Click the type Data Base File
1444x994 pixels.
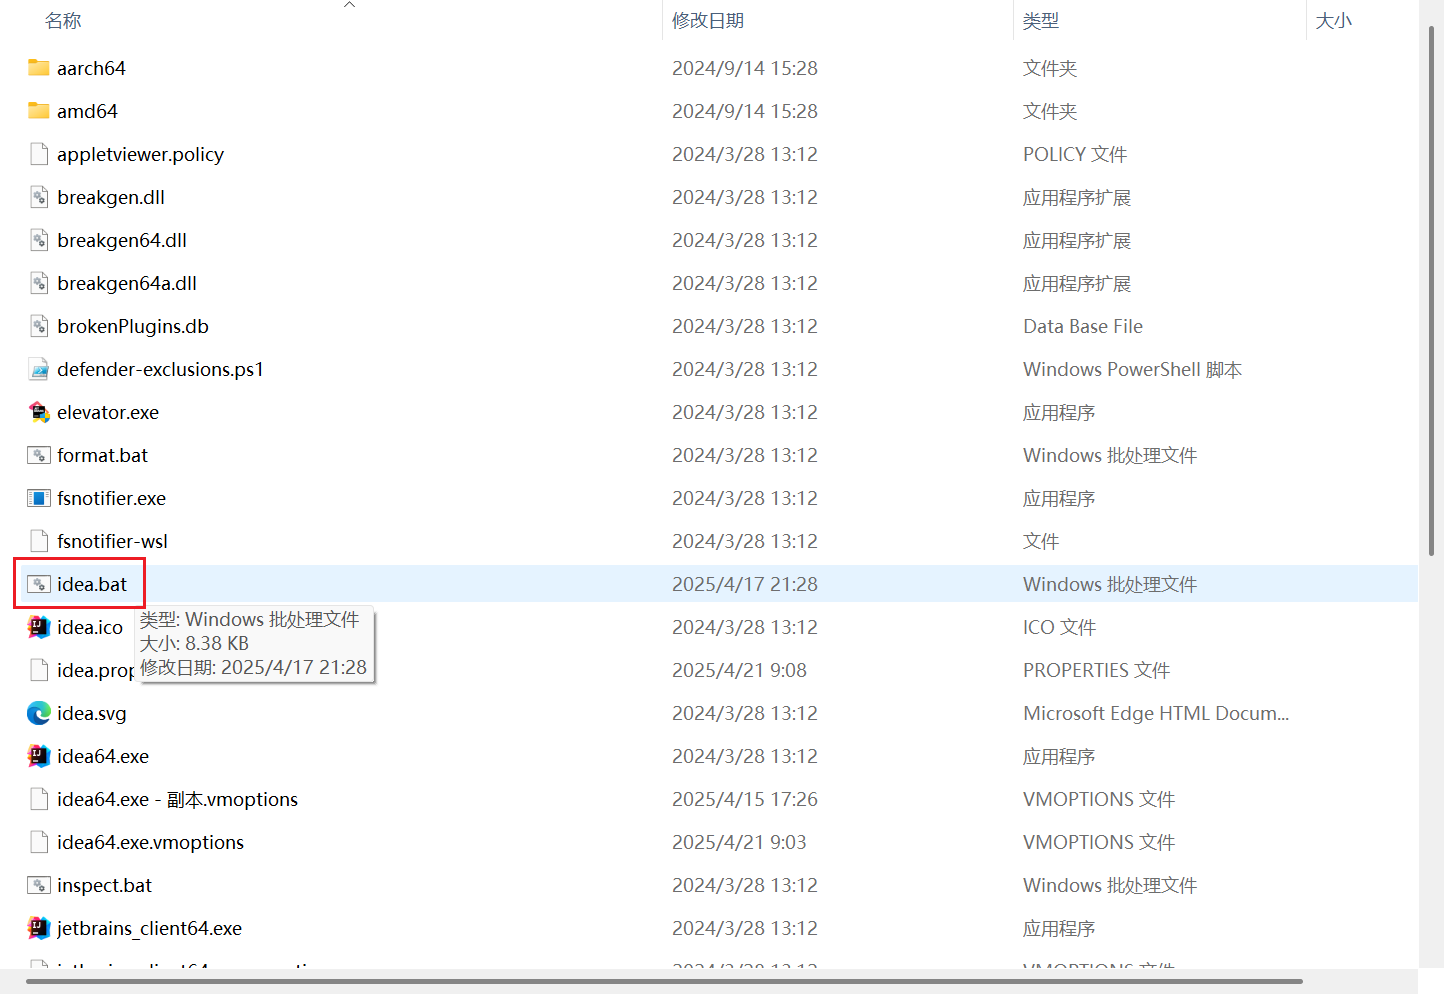1083,326
